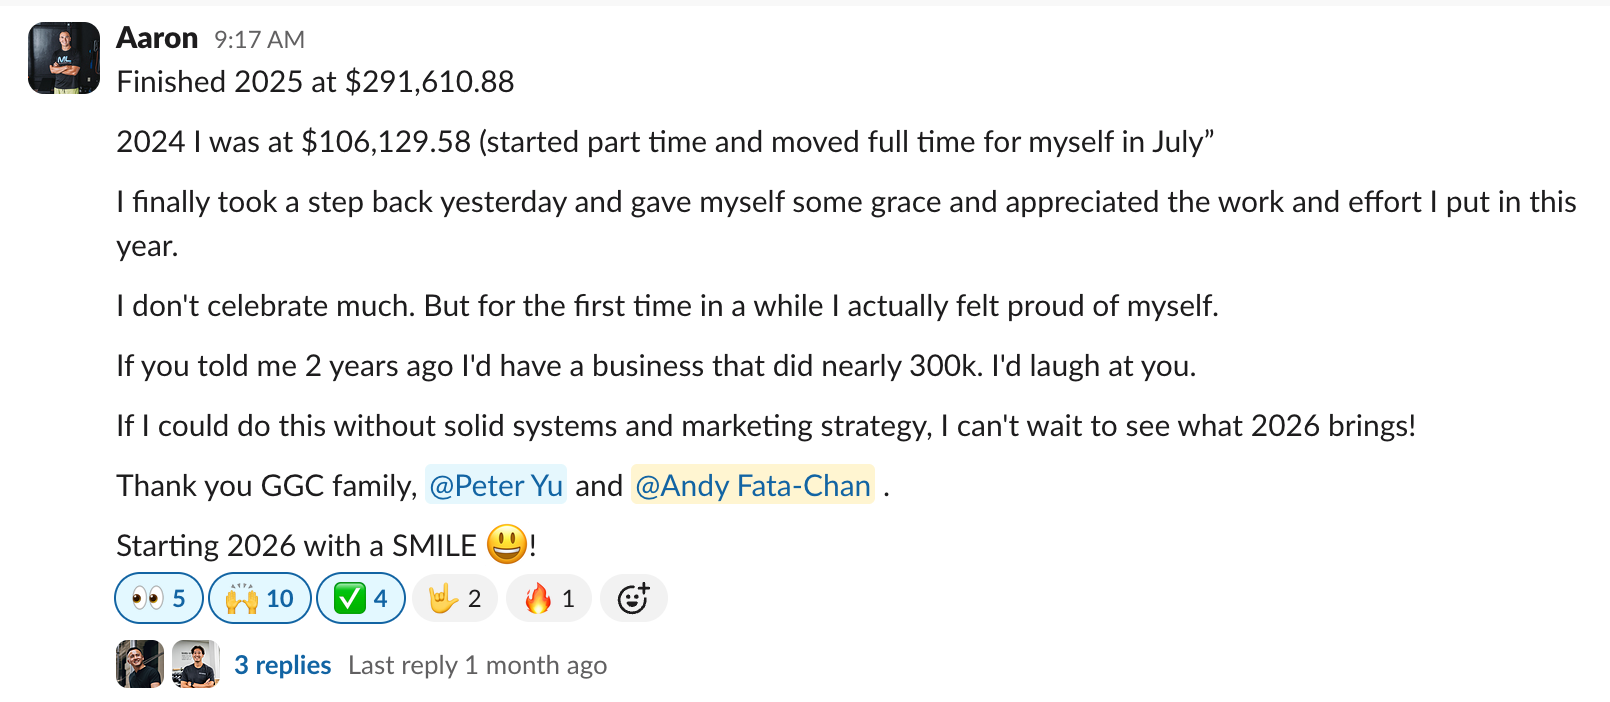Open the @Andy Fata-Chan mention

pos(753,486)
